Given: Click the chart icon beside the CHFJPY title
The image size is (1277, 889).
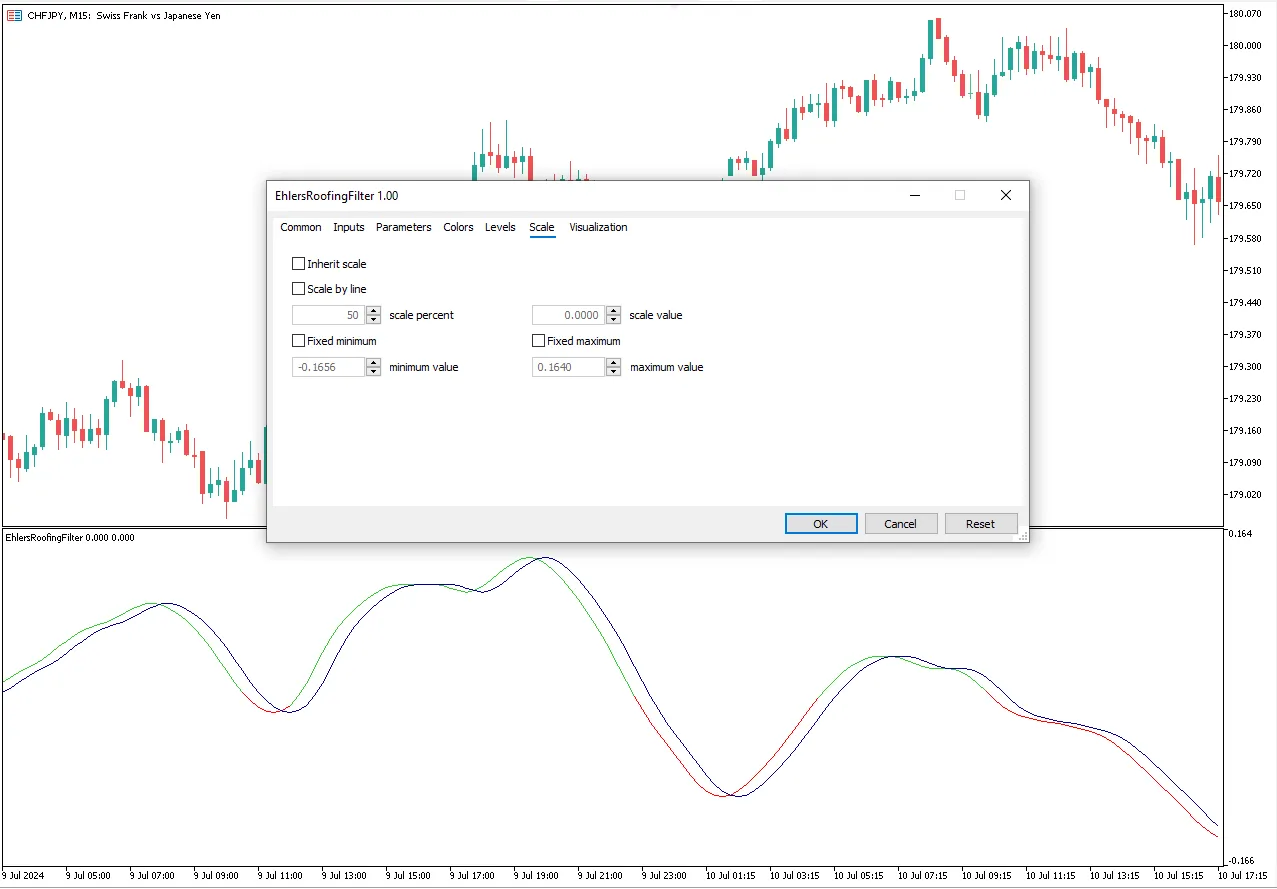Looking at the screenshot, I should coord(14,16).
